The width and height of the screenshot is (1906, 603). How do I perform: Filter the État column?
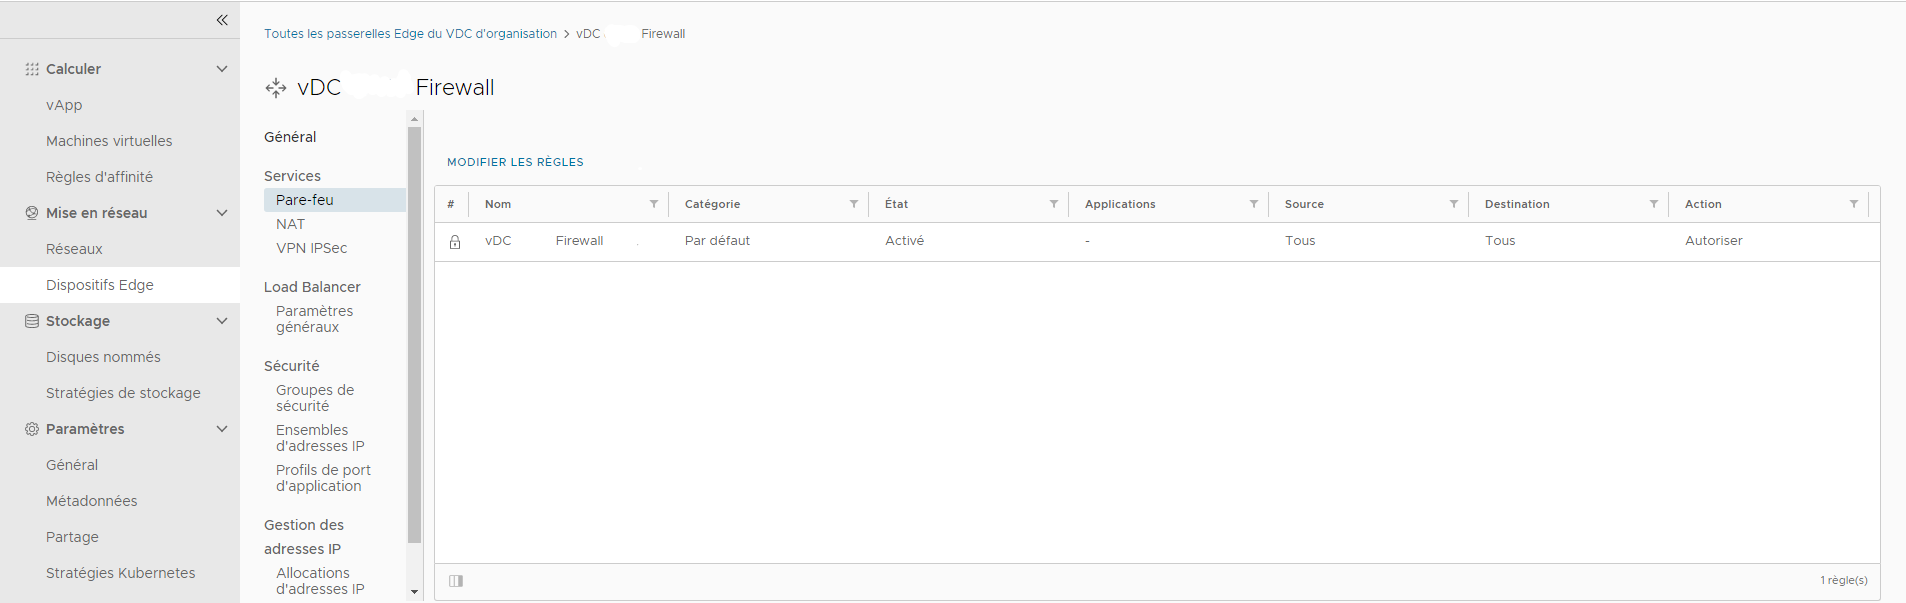[x=1054, y=204]
